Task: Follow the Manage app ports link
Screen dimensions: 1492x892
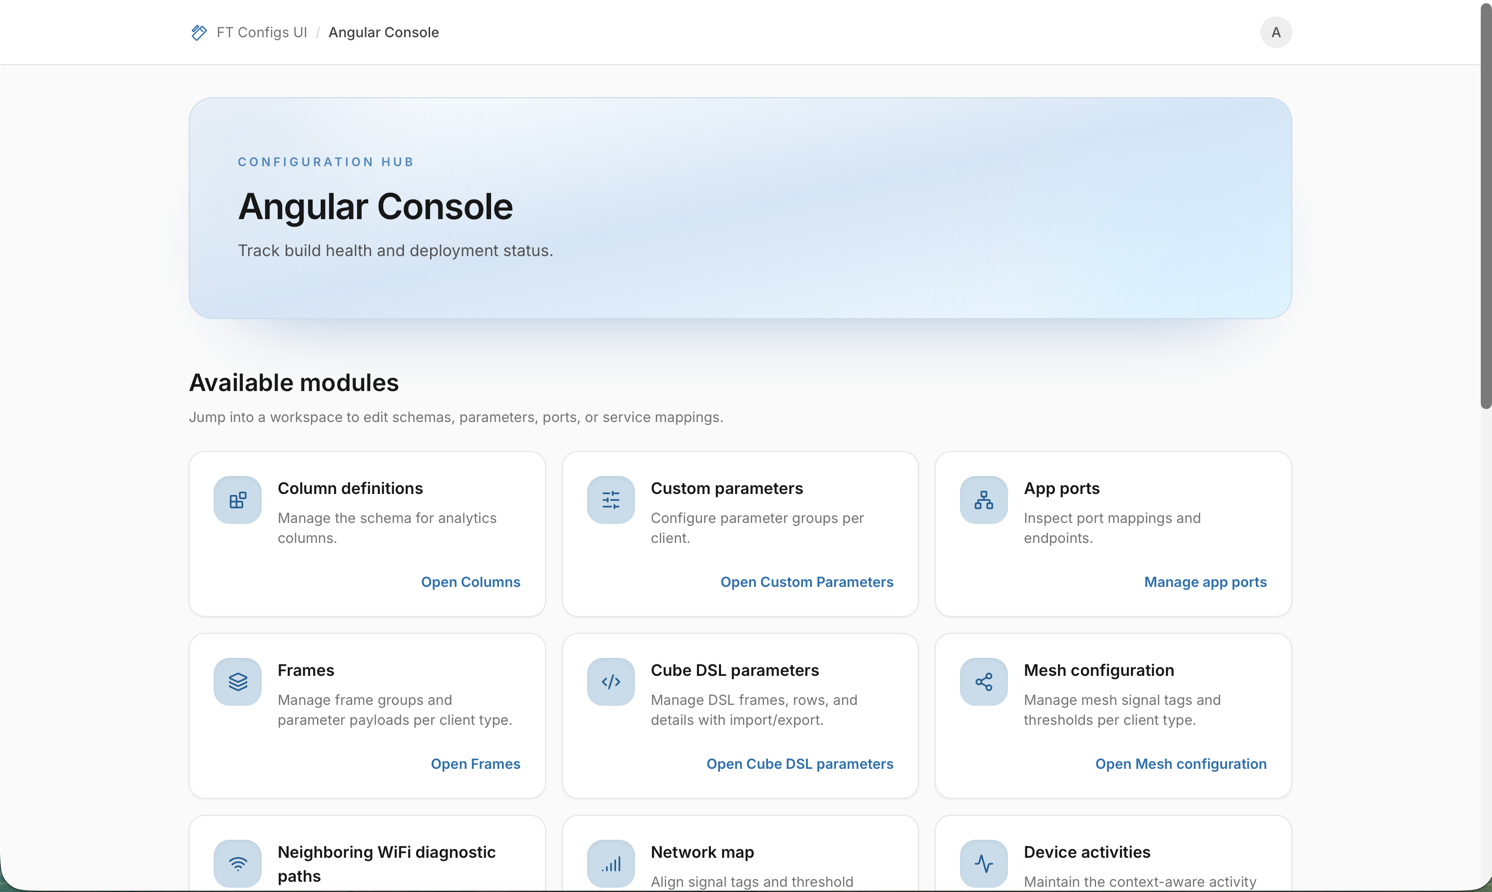Action: [1205, 582]
